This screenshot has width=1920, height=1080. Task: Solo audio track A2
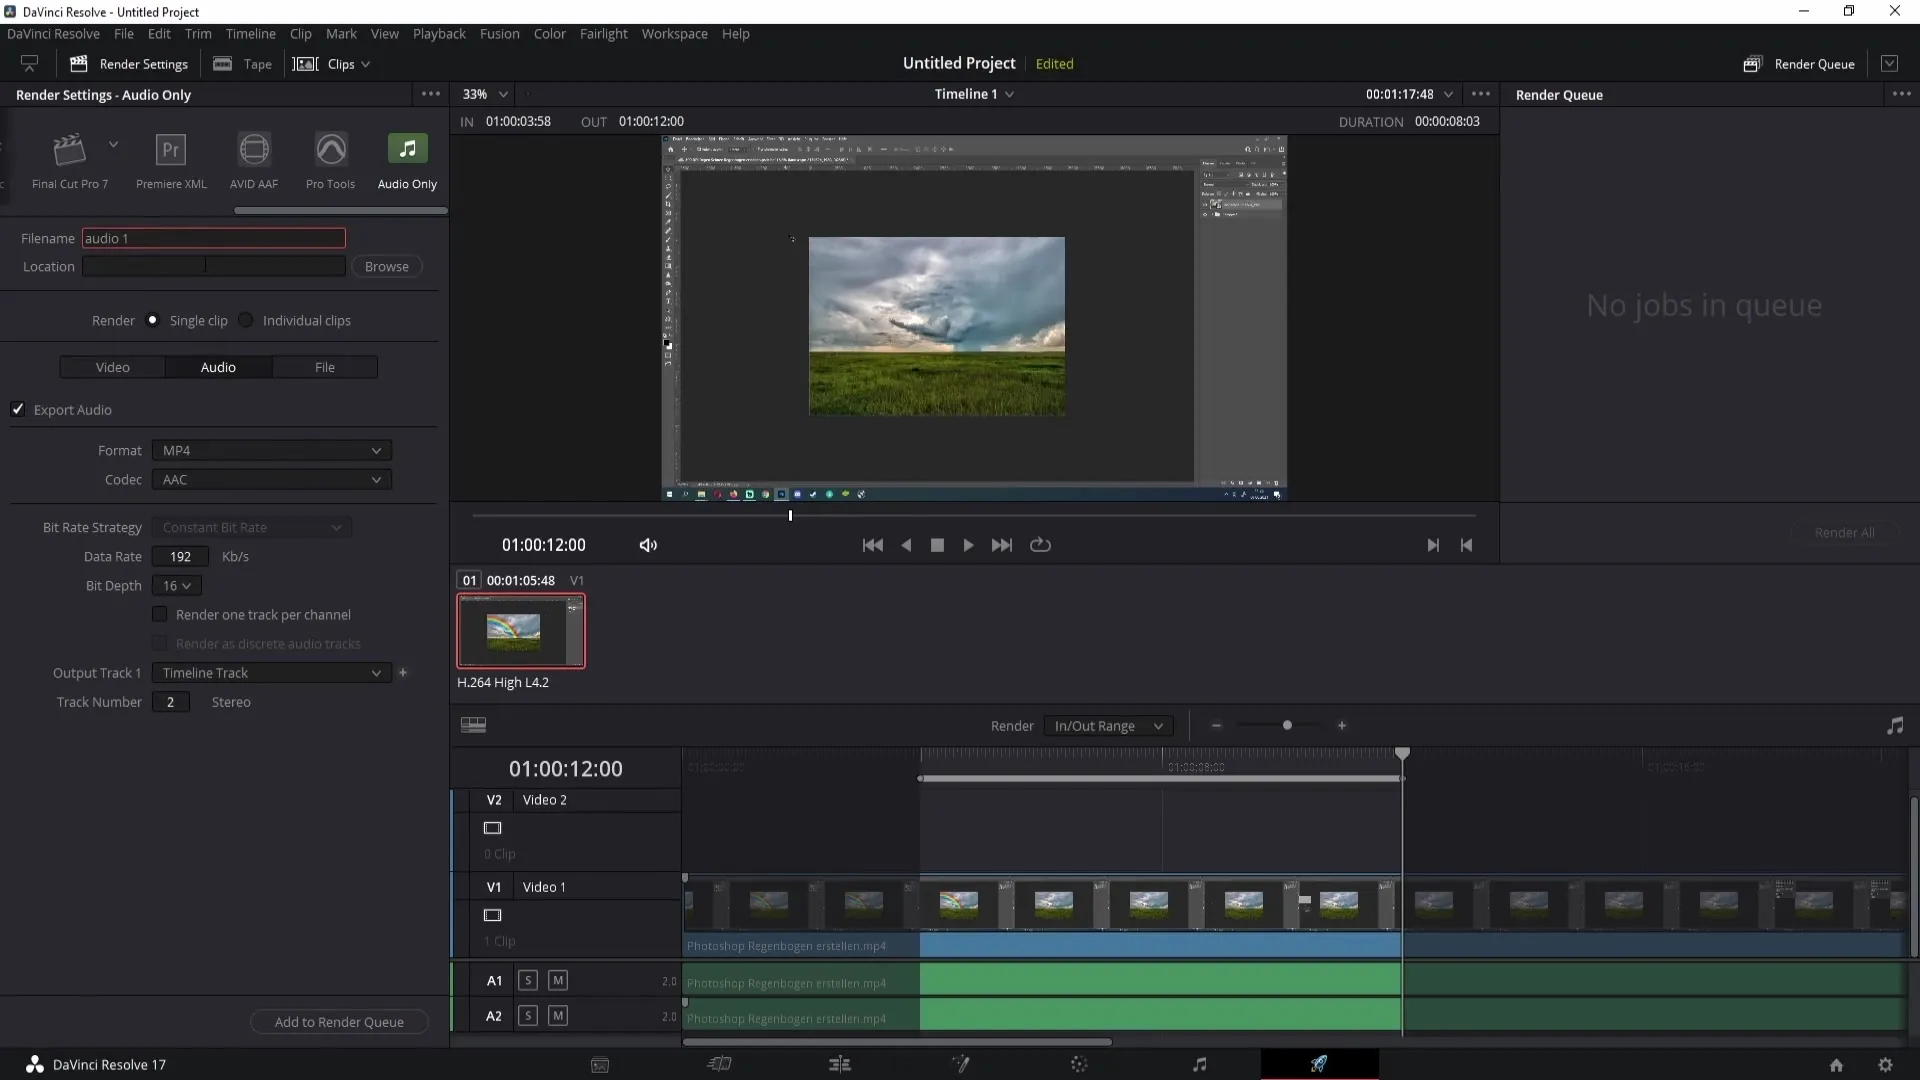[x=528, y=1016]
